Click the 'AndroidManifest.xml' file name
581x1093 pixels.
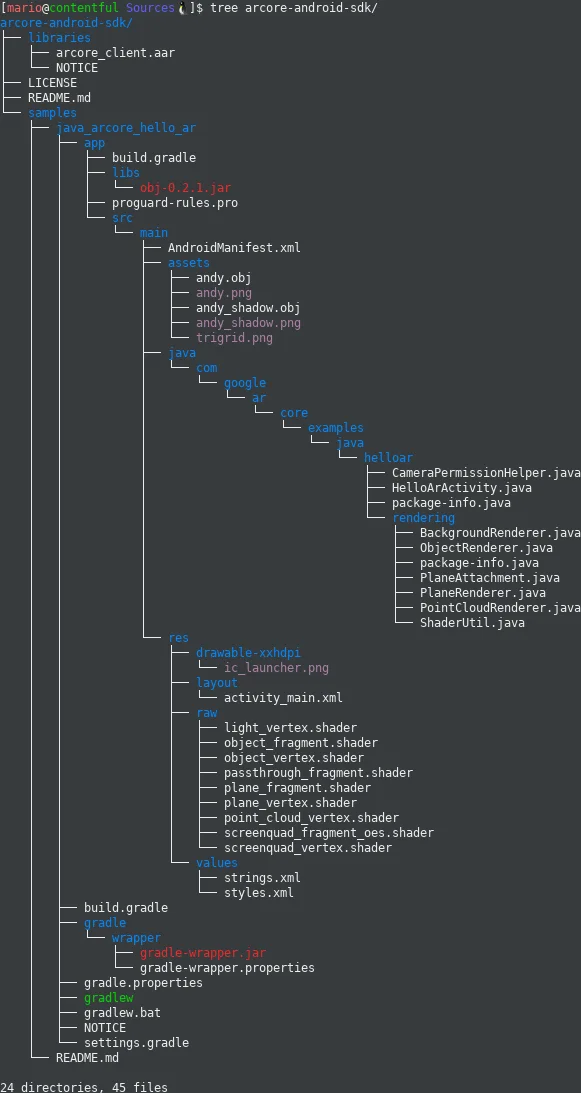(234, 248)
